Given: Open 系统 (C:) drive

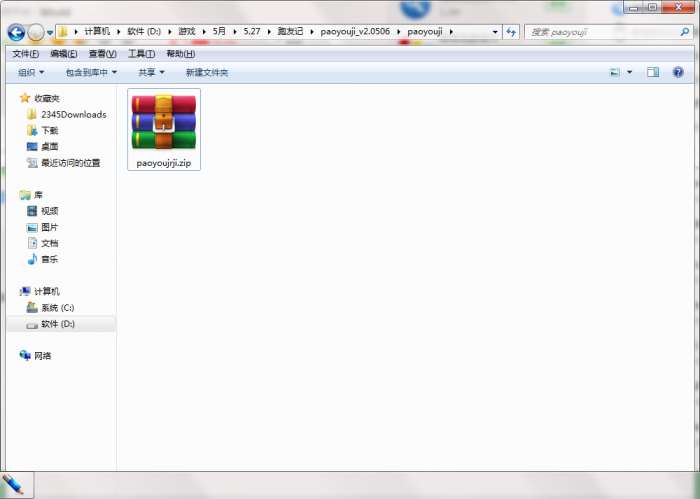Looking at the screenshot, I should click(x=50, y=308).
